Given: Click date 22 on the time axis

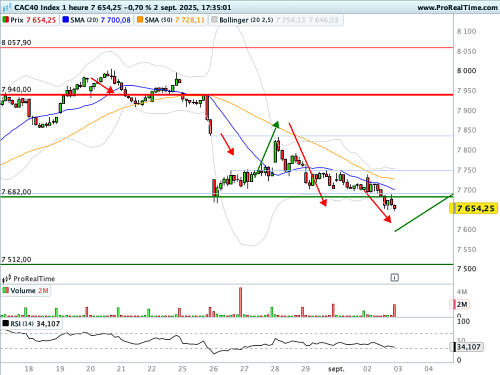Looking at the screenshot, I should [x=152, y=369].
